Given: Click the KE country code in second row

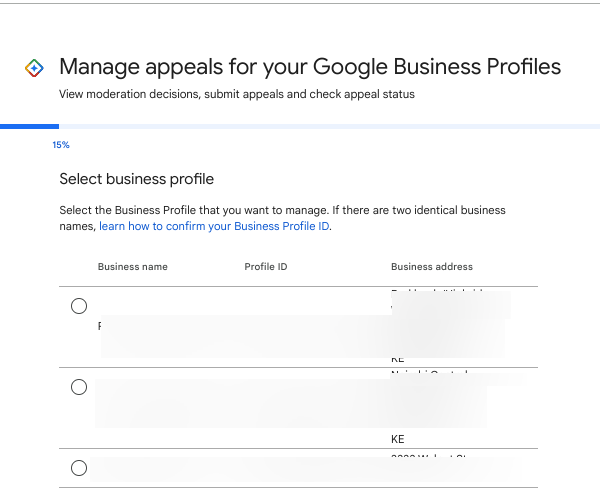Looking at the screenshot, I should (x=398, y=439).
